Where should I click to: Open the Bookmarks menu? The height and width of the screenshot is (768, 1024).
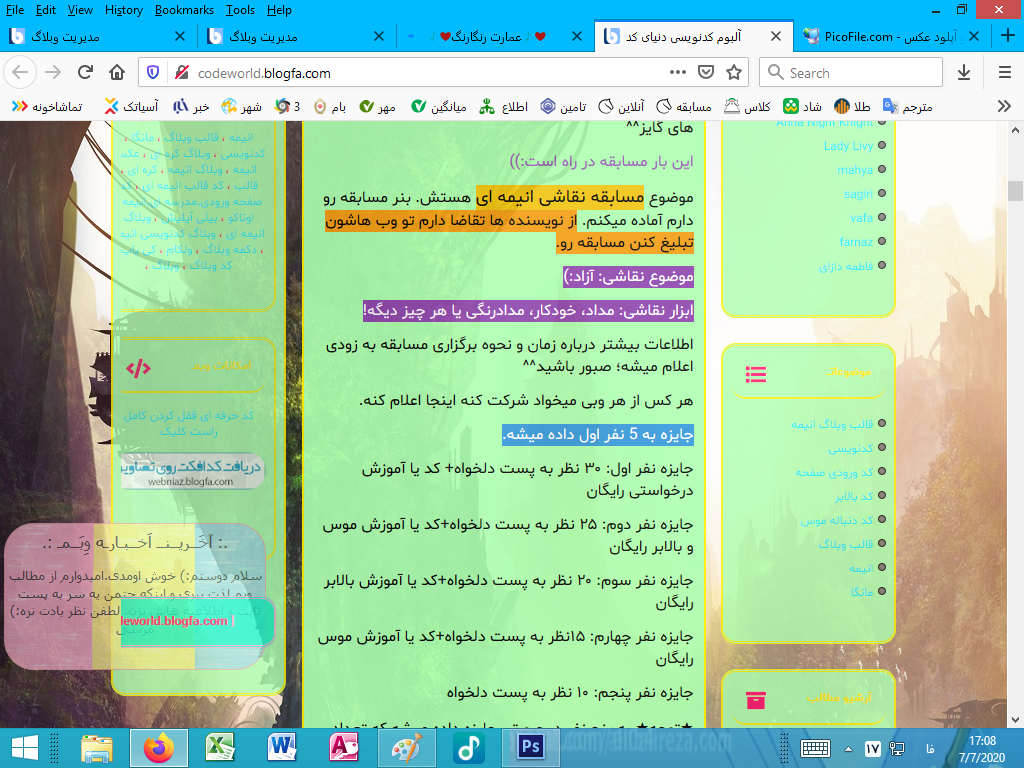tap(184, 10)
